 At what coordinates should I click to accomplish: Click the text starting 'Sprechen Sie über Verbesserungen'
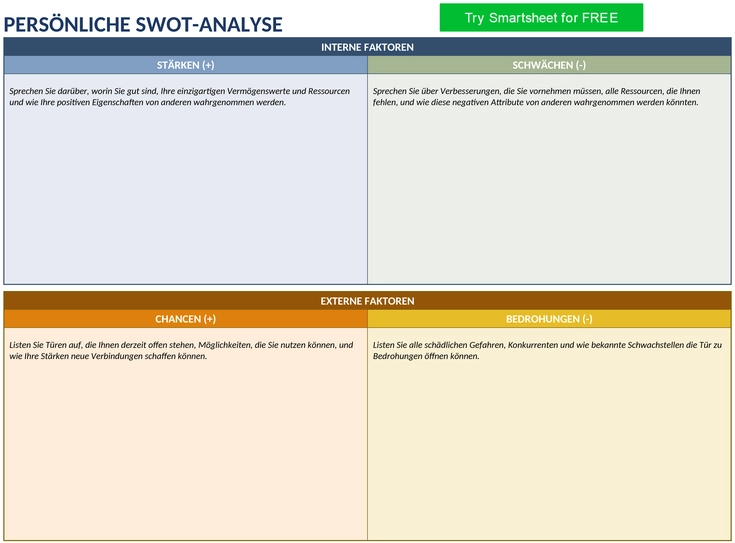(x=536, y=97)
